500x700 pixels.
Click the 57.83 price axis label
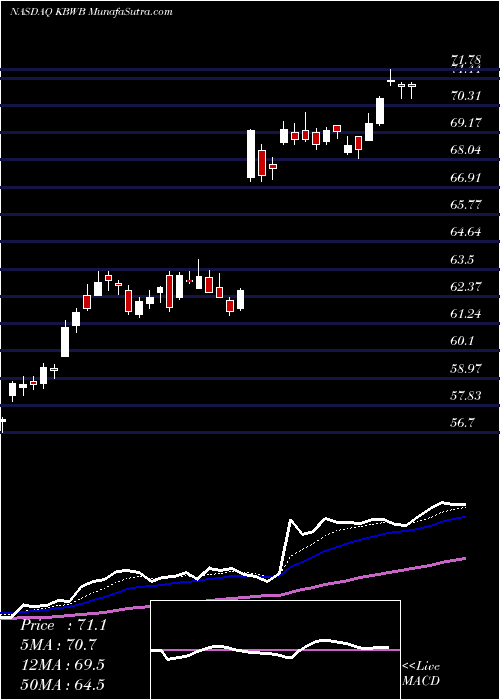(467, 396)
